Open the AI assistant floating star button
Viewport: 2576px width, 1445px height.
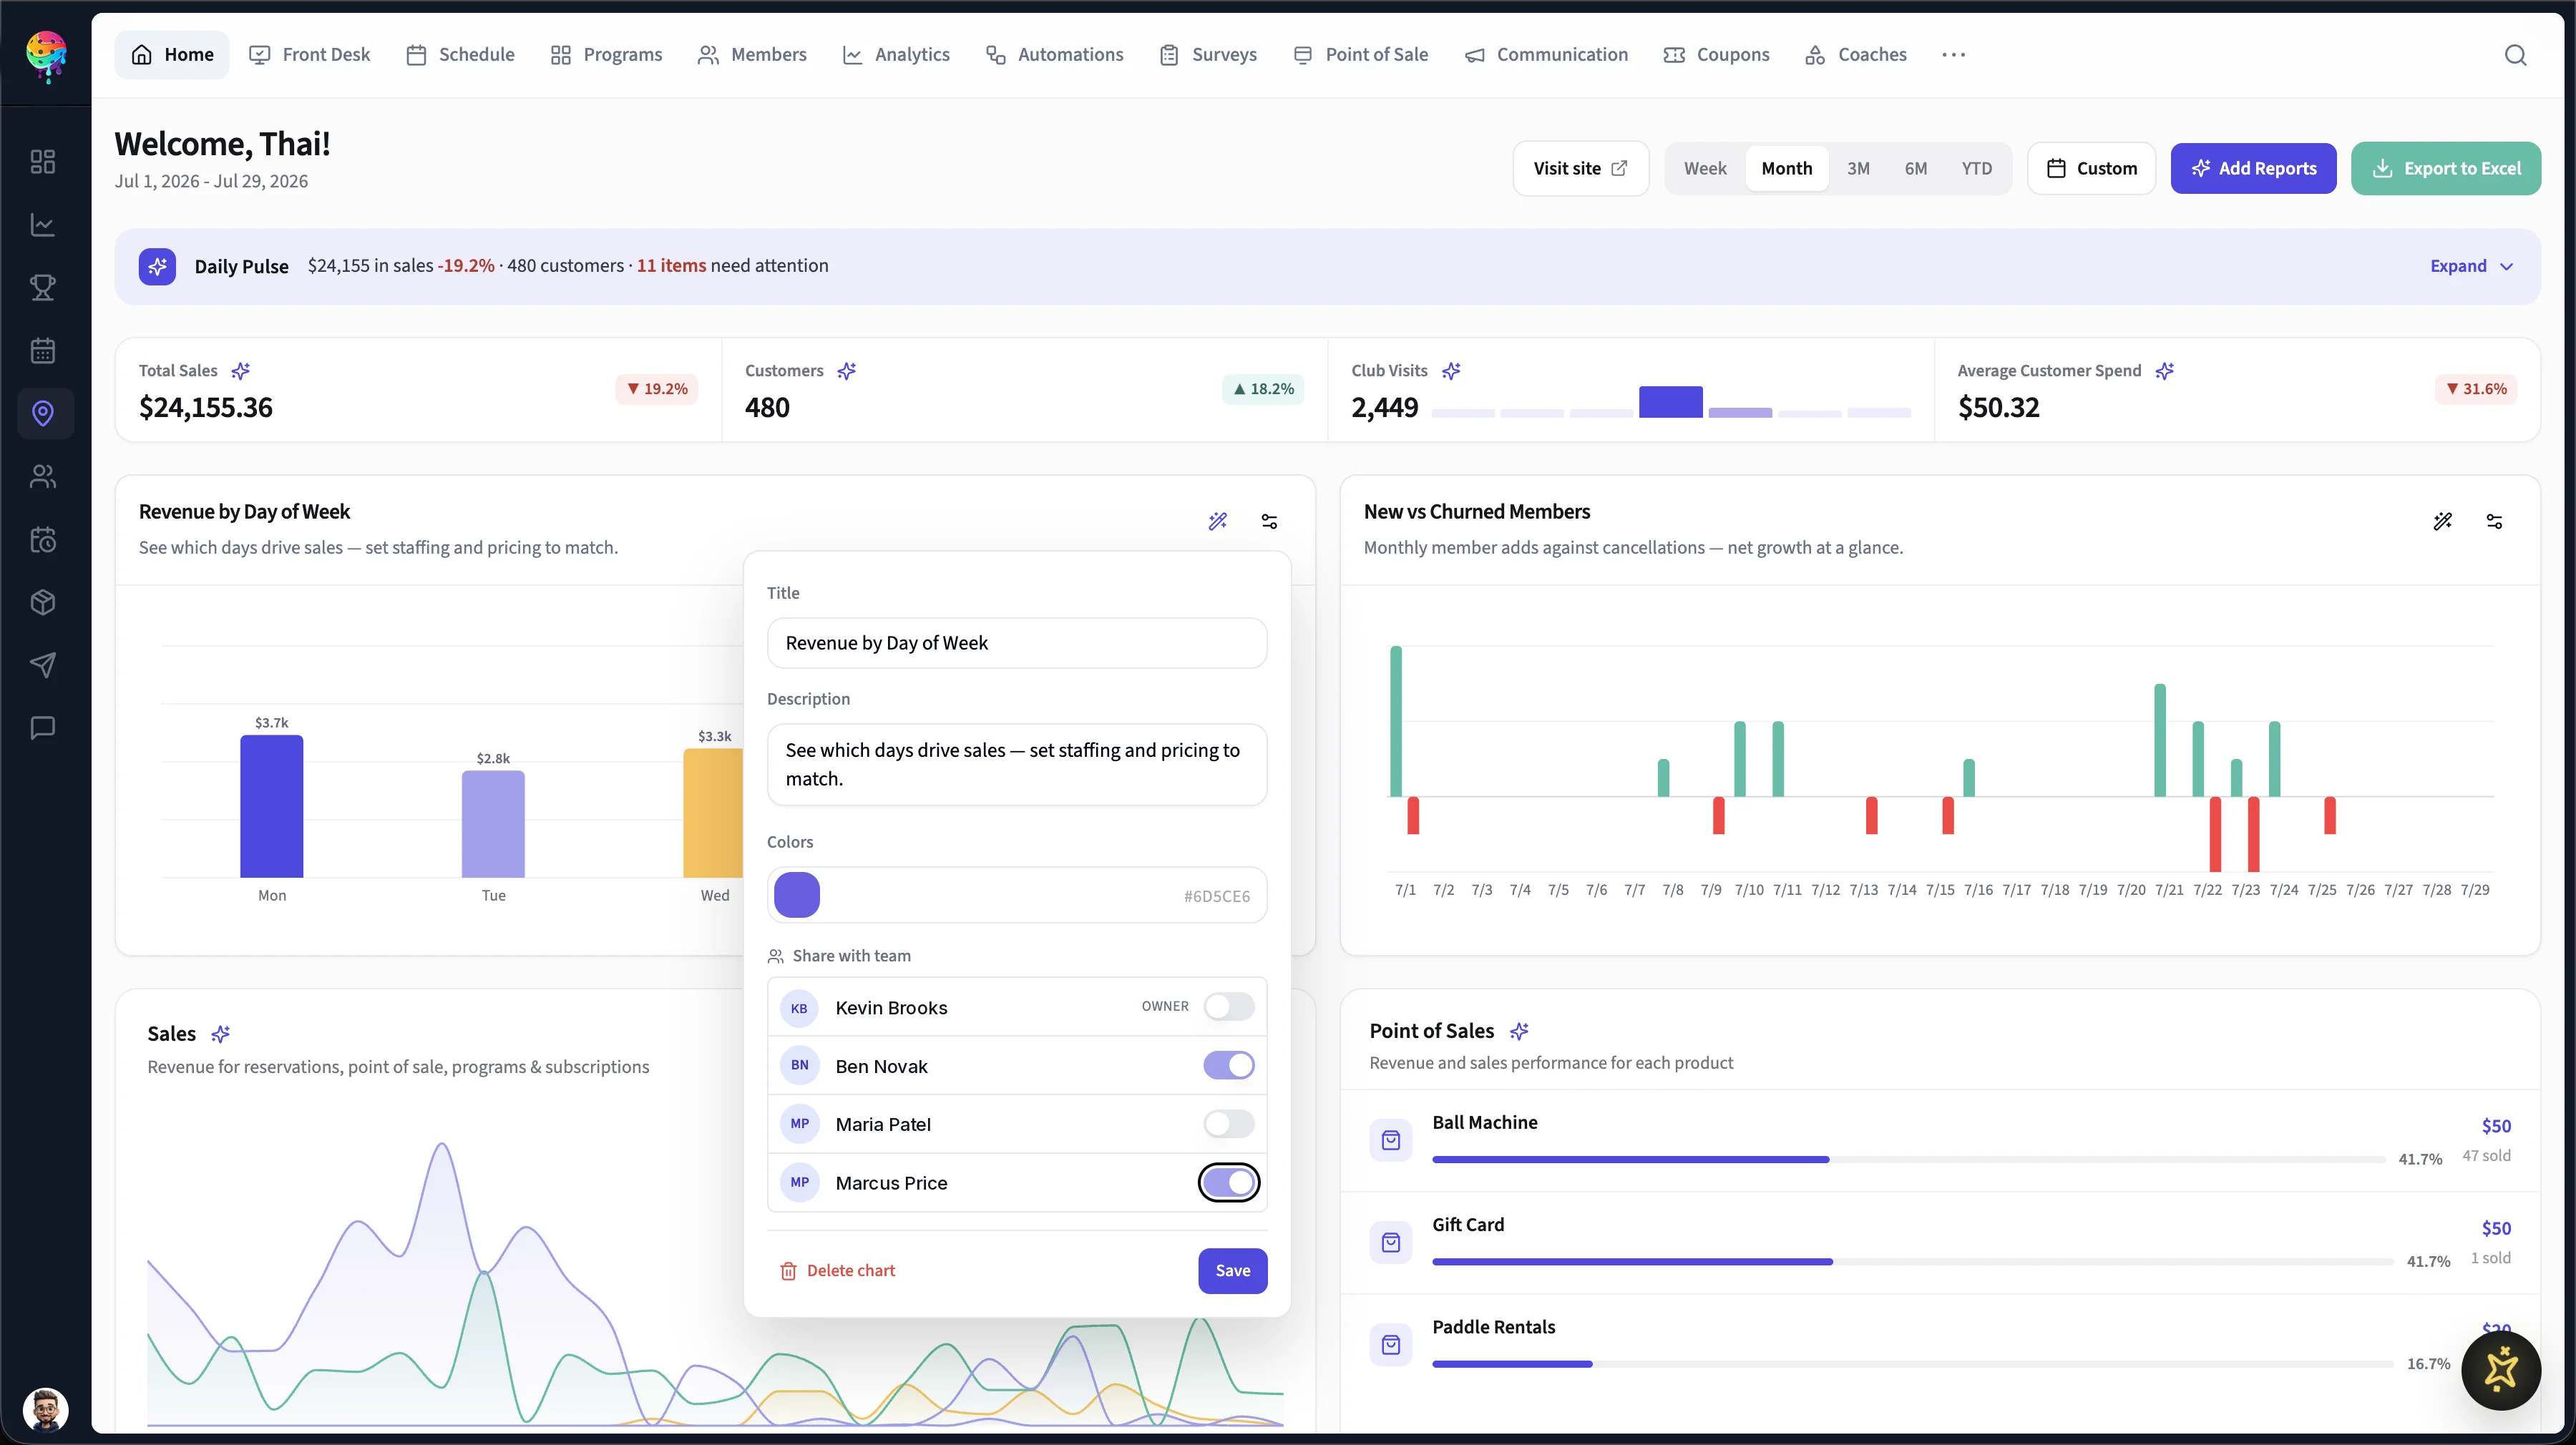[2500, 1369]
